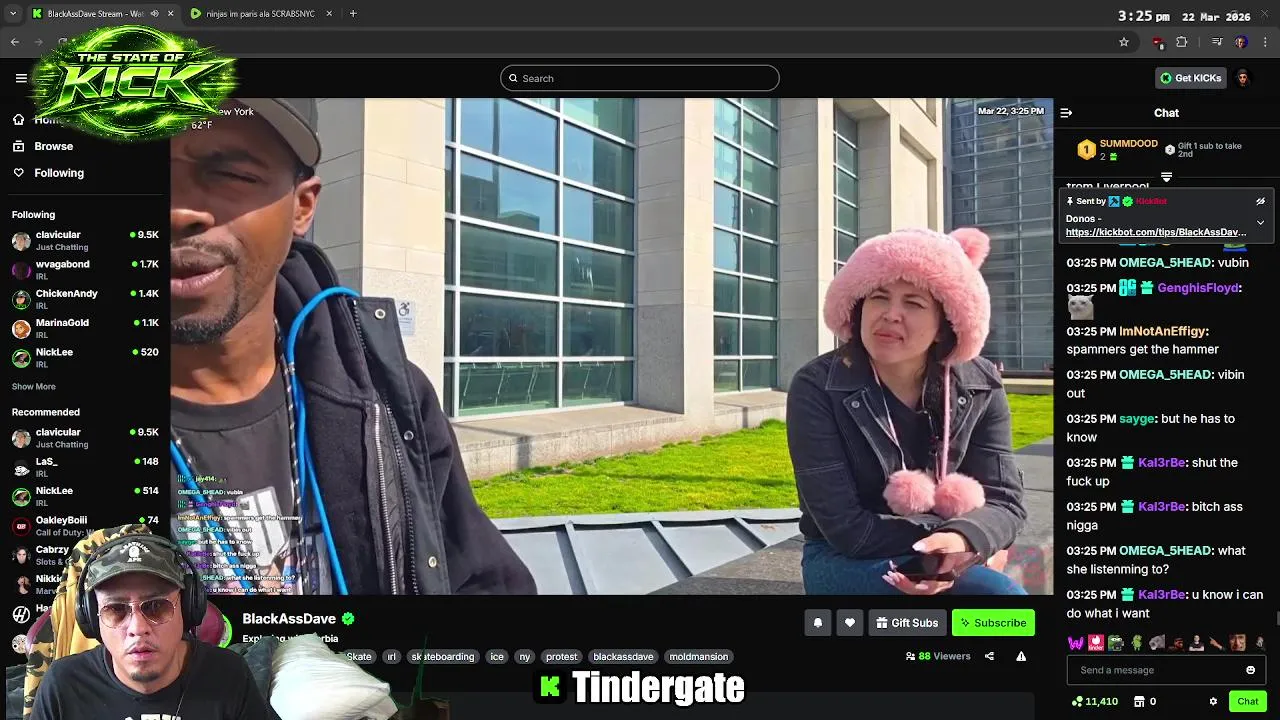Image resolution: width=1280 pixels, height=720 pixels.
Task: Insert the tinder emote
Action: [1096, 643]
